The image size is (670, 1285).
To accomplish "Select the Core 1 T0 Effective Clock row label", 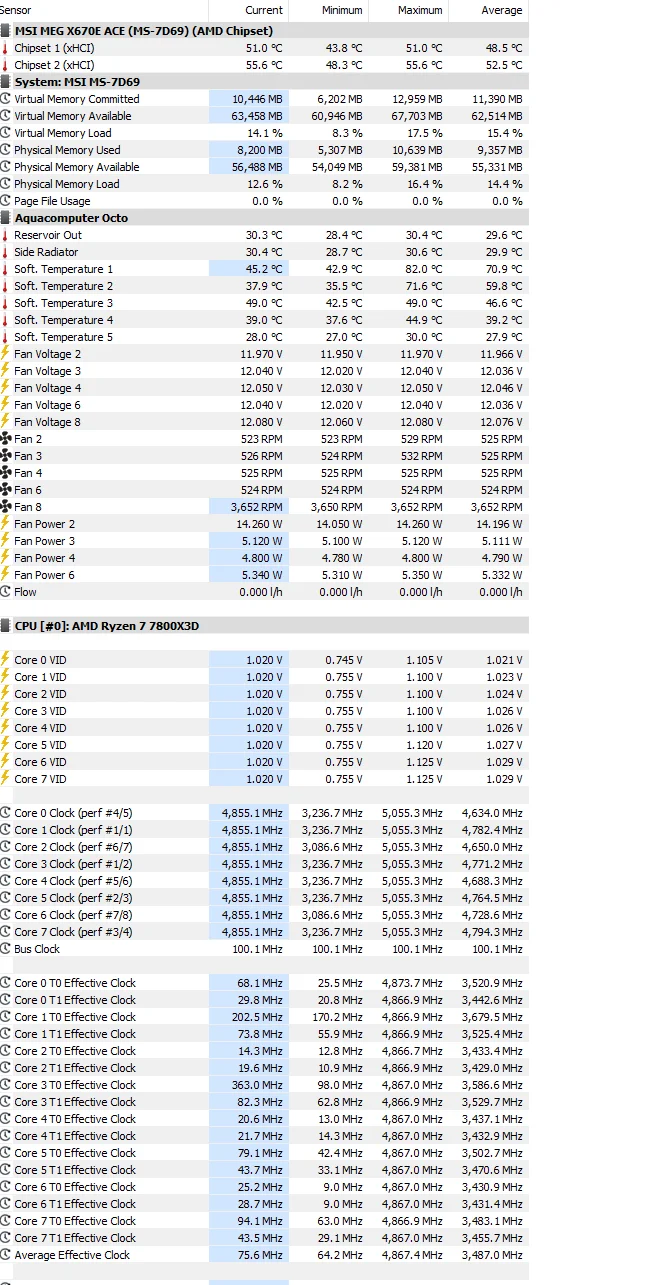I will coord(75,1017).
